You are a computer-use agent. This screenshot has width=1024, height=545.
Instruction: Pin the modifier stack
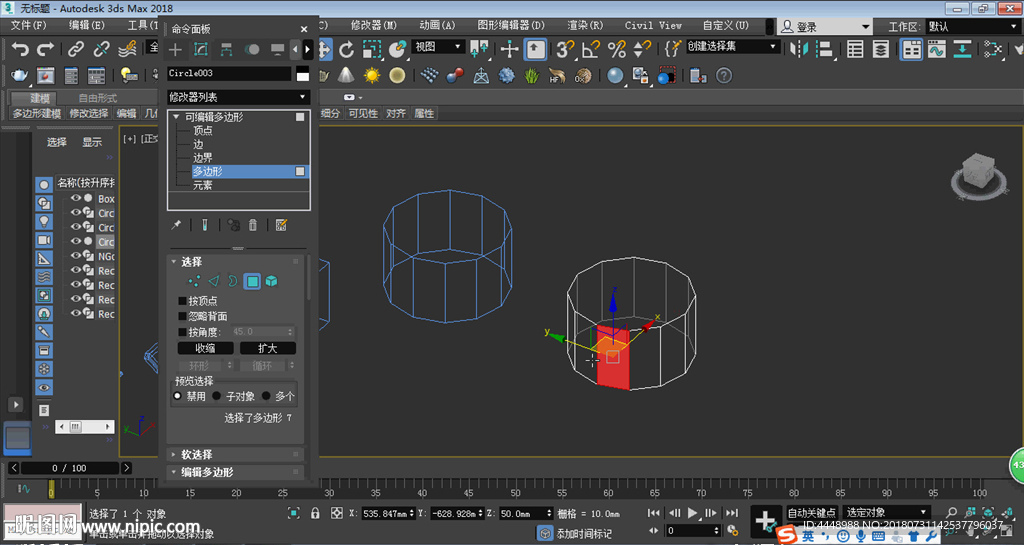coord(176,225)
